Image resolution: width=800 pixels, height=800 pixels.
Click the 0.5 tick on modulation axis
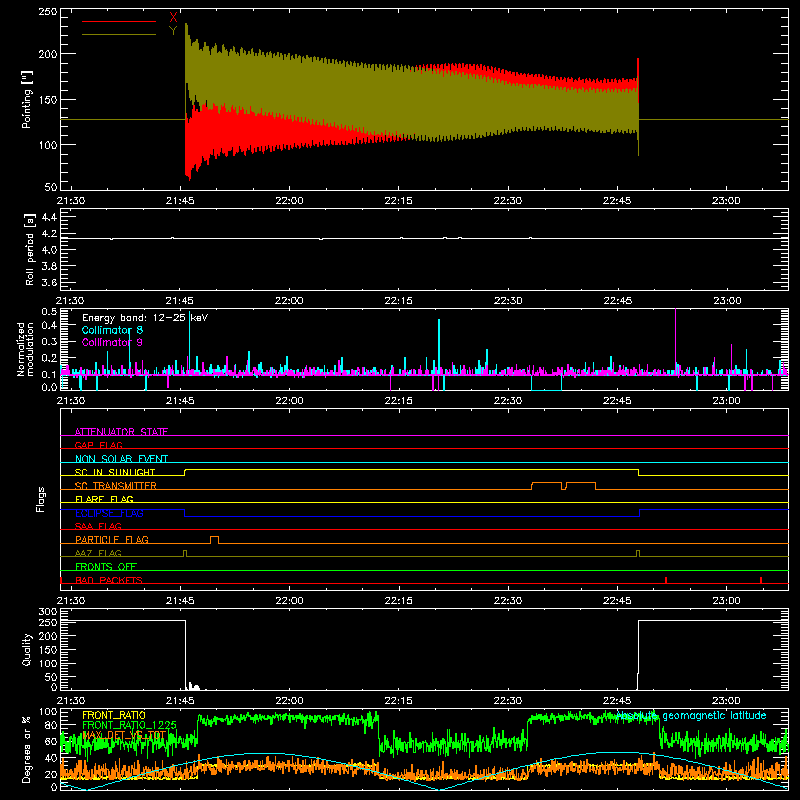tap(49, 312)
